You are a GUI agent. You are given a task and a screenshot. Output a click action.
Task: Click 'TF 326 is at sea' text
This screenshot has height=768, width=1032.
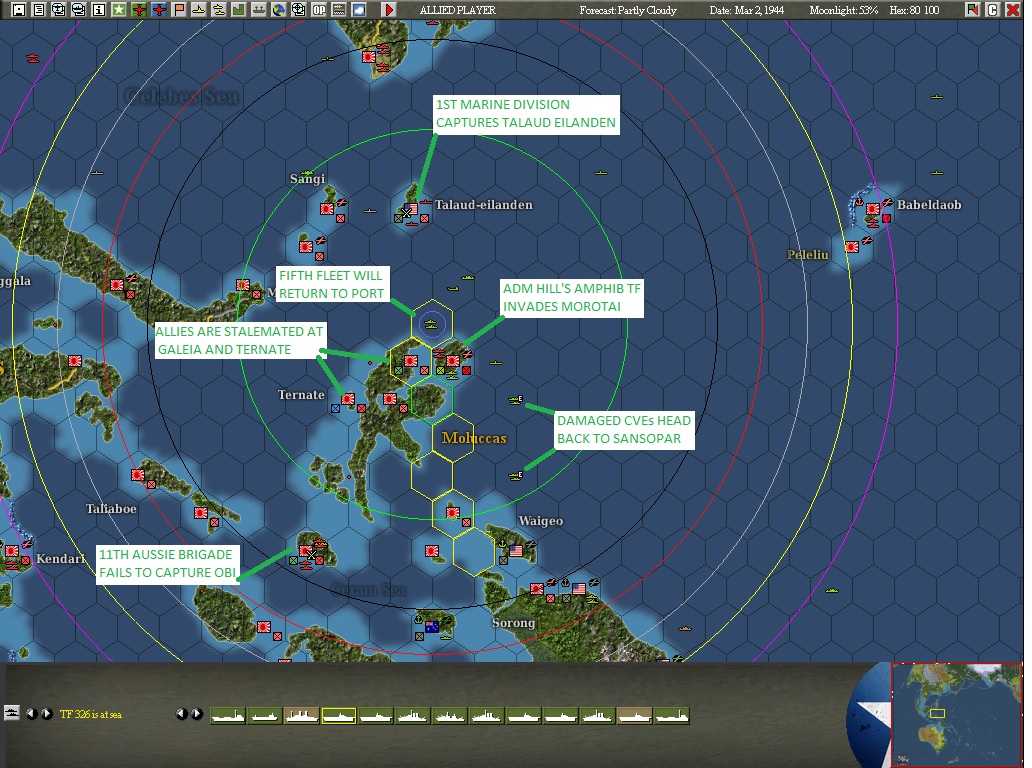pos(91,715)
